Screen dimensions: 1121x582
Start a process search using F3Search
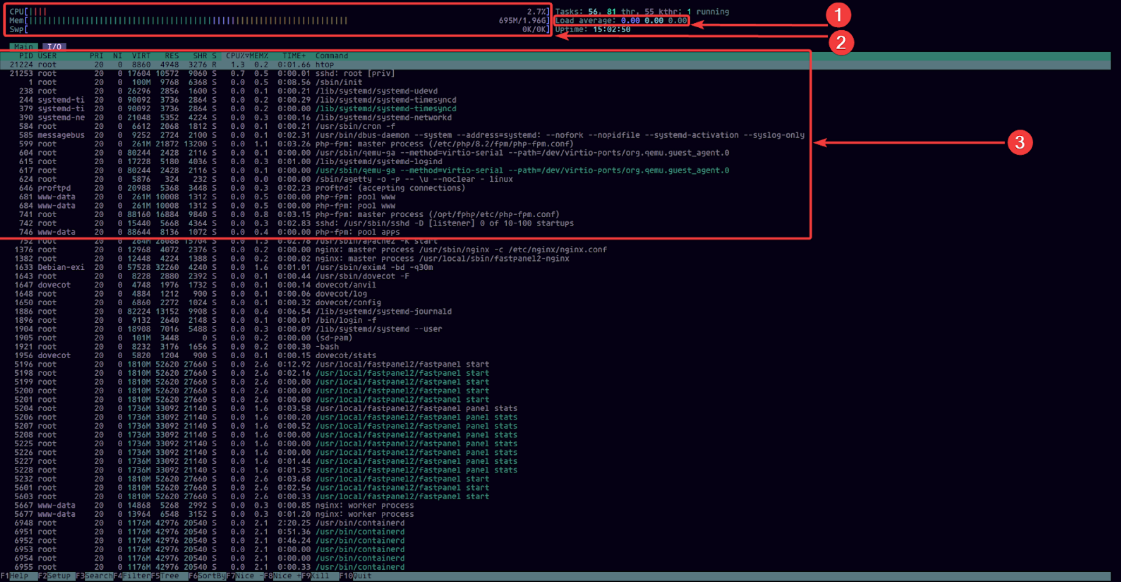[x=95, y=575]
